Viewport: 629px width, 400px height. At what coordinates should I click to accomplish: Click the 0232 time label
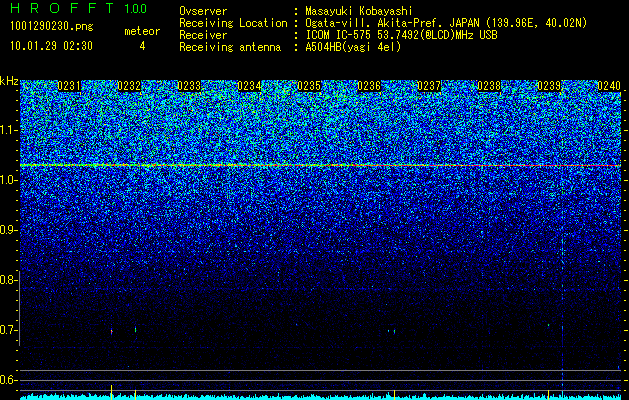129,86
